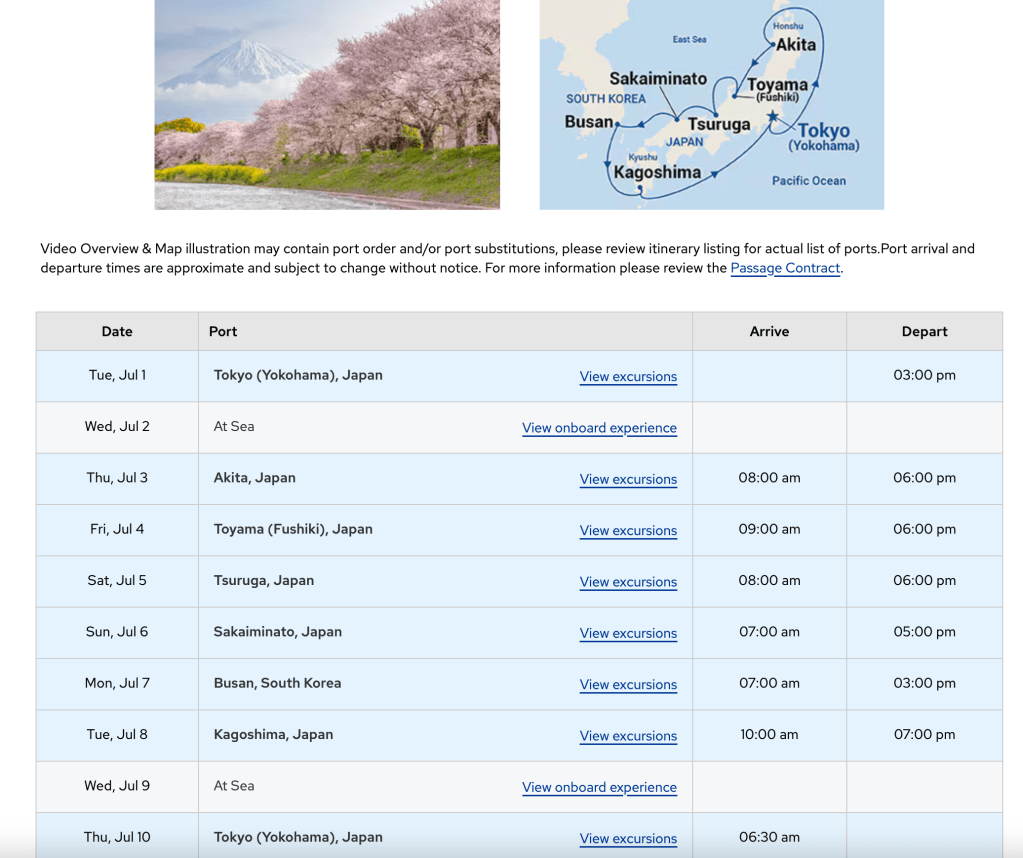This screenshot has width=1023, height=858.
Task: Select the Akita label on the map
Action: coord(796,44)
